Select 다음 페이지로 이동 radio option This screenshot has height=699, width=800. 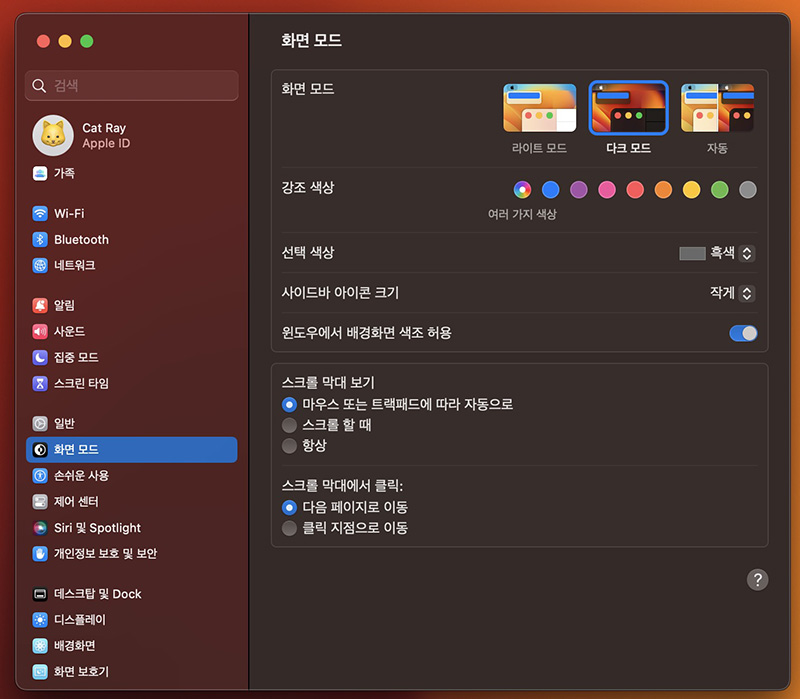(289, 507)
